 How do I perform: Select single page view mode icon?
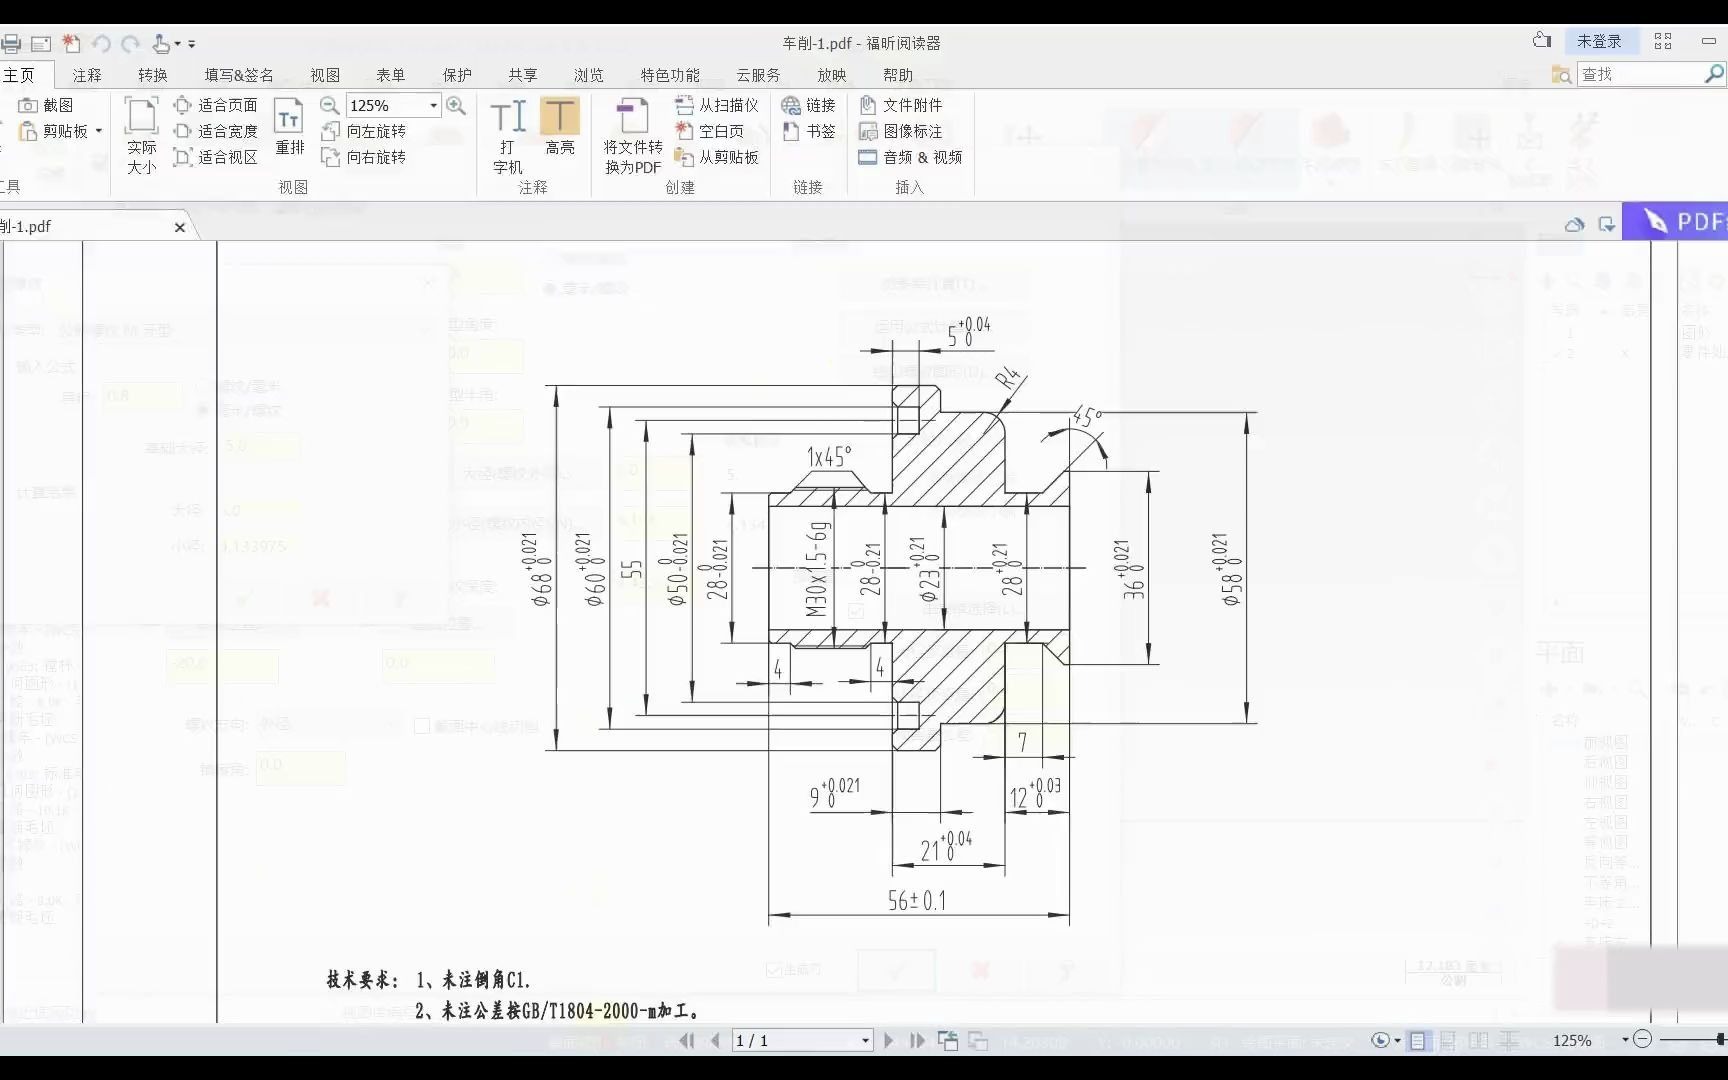[1418, 1040]
